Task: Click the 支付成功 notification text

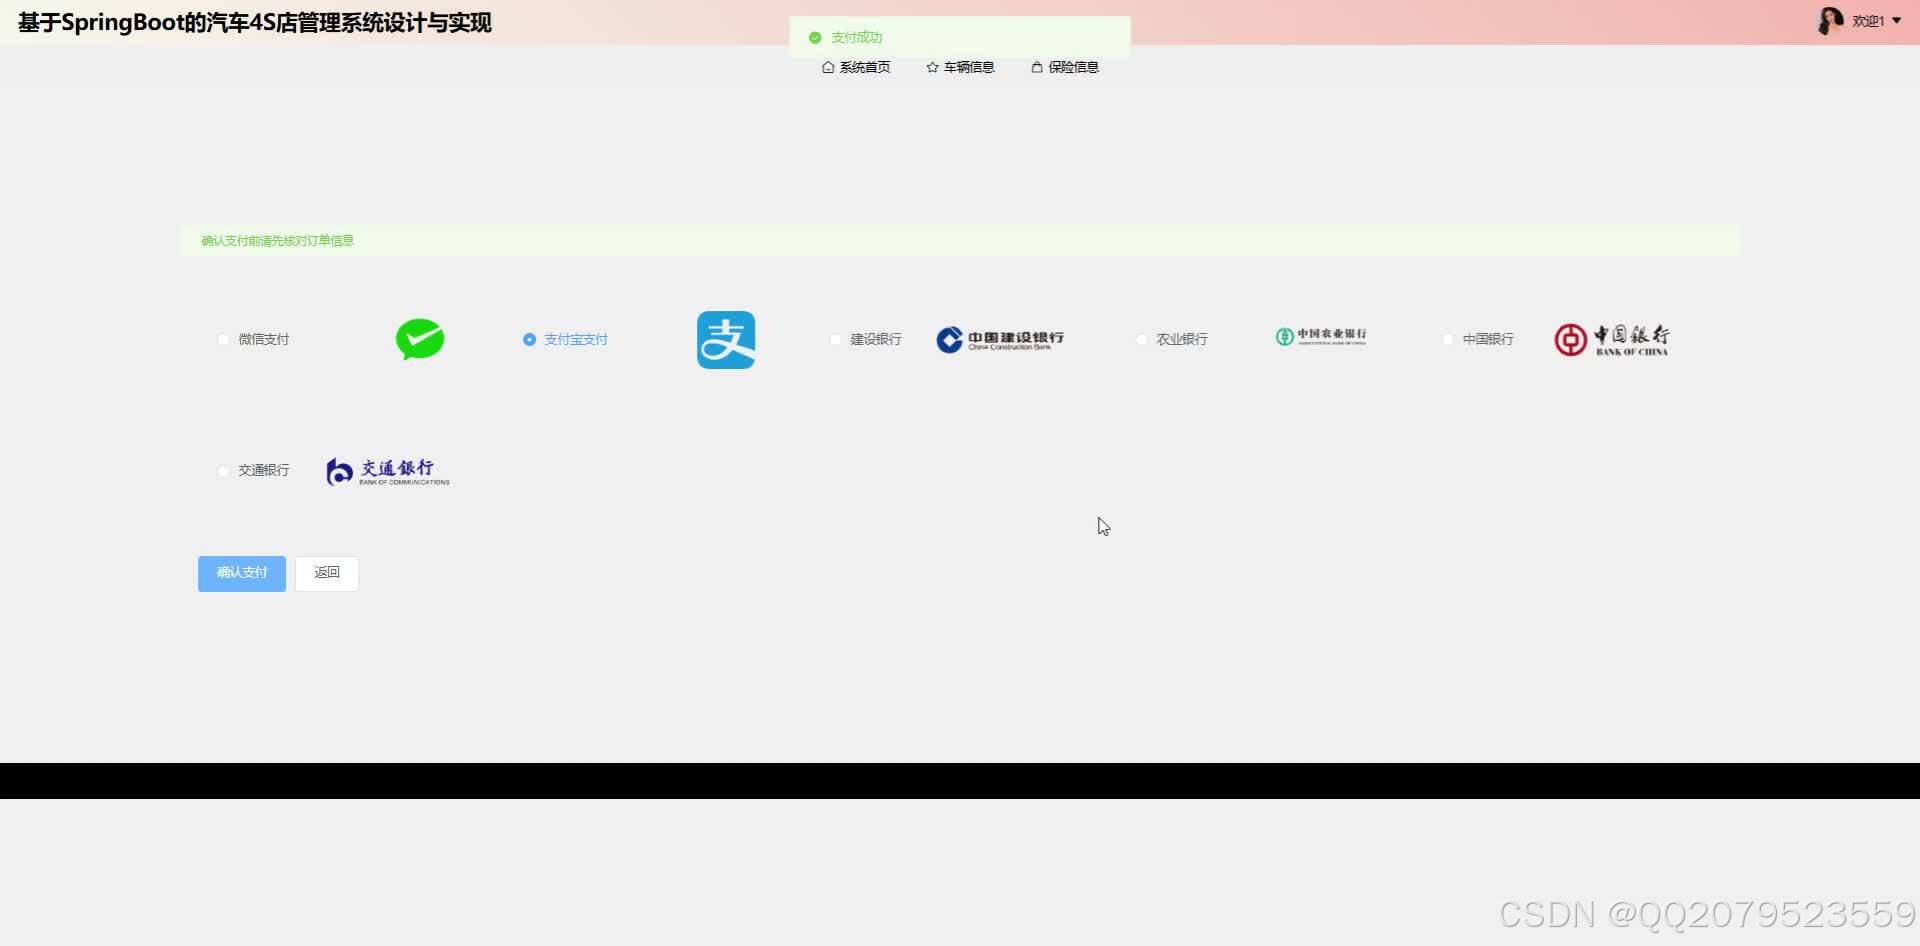Action: tap(857, 38)
